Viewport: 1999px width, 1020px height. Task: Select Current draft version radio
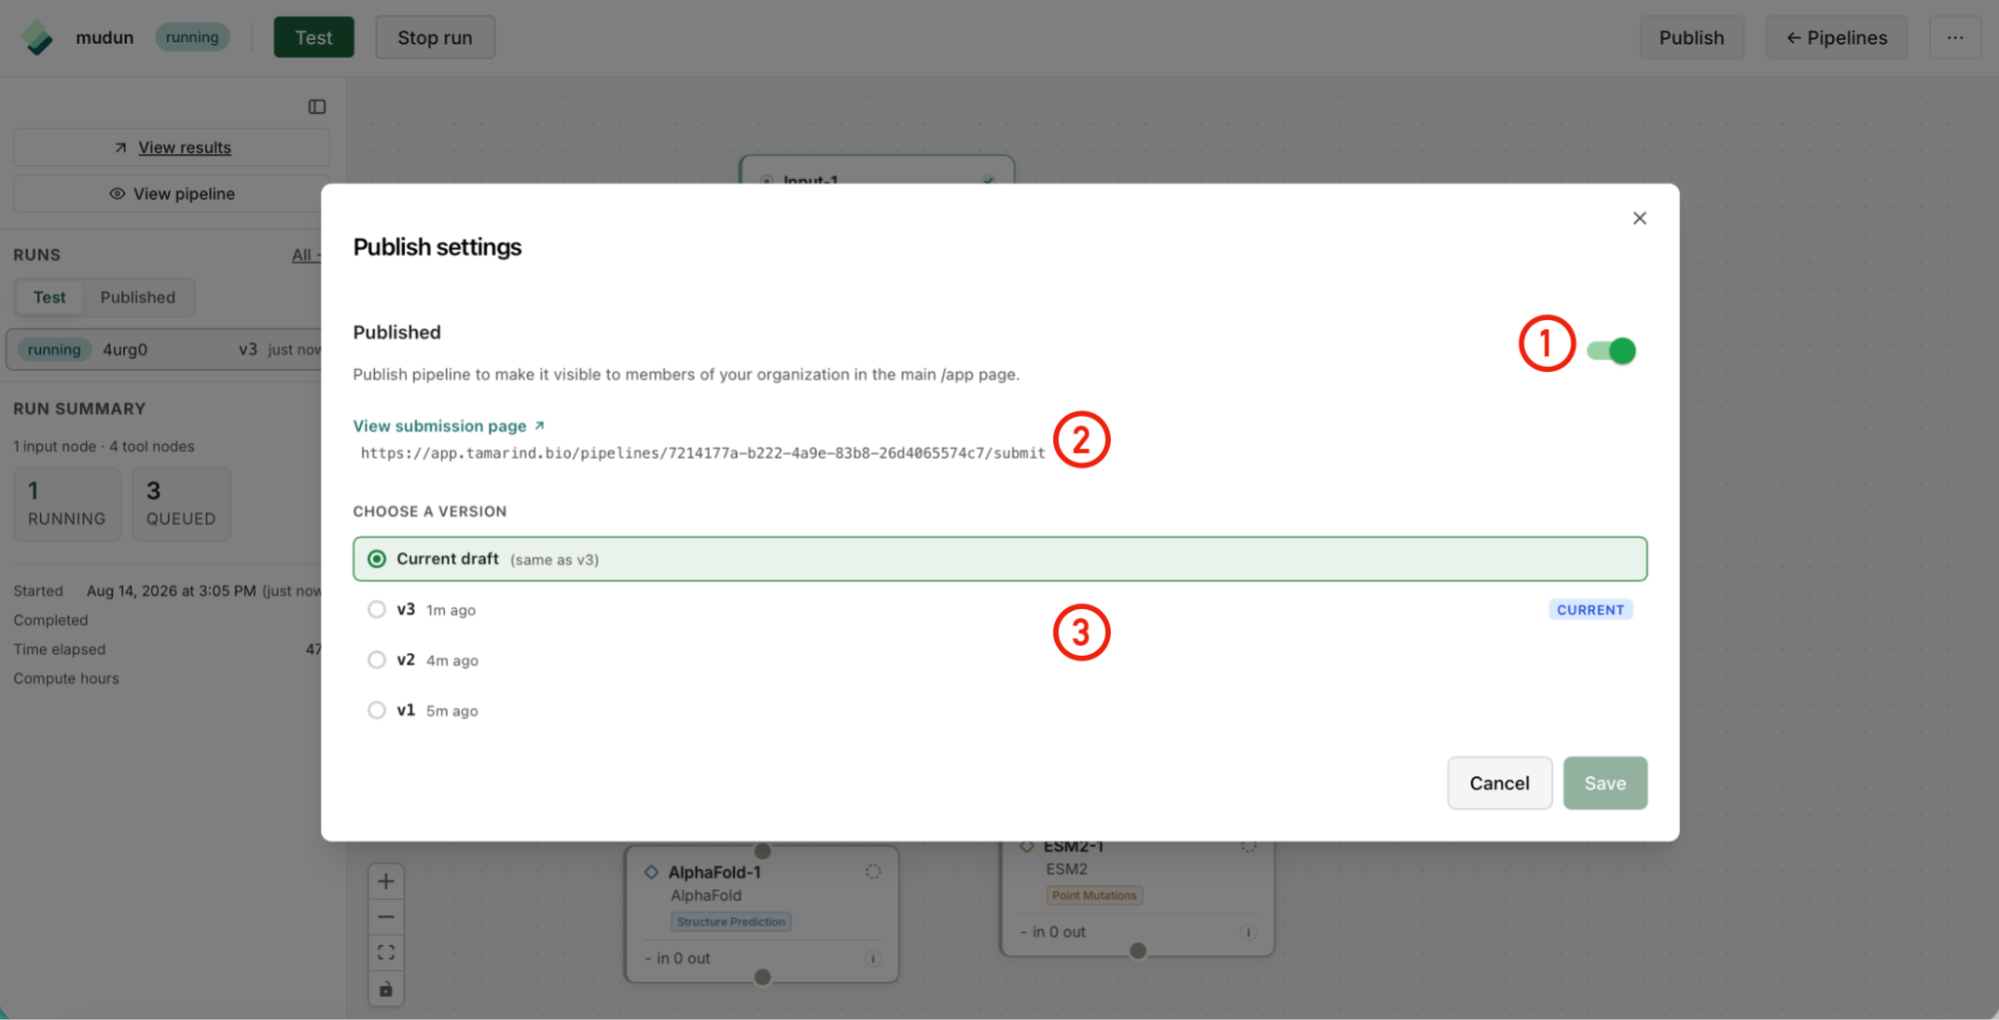pos(376,559)
